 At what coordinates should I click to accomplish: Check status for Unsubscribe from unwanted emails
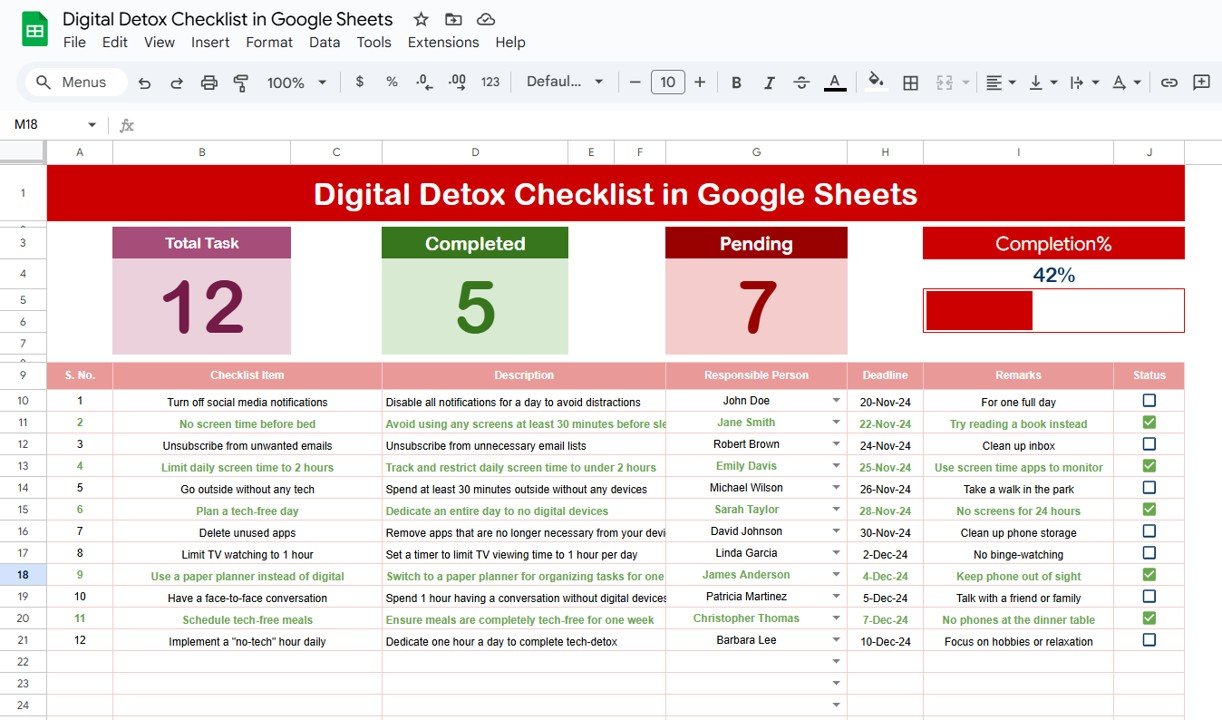point(1149,444)
